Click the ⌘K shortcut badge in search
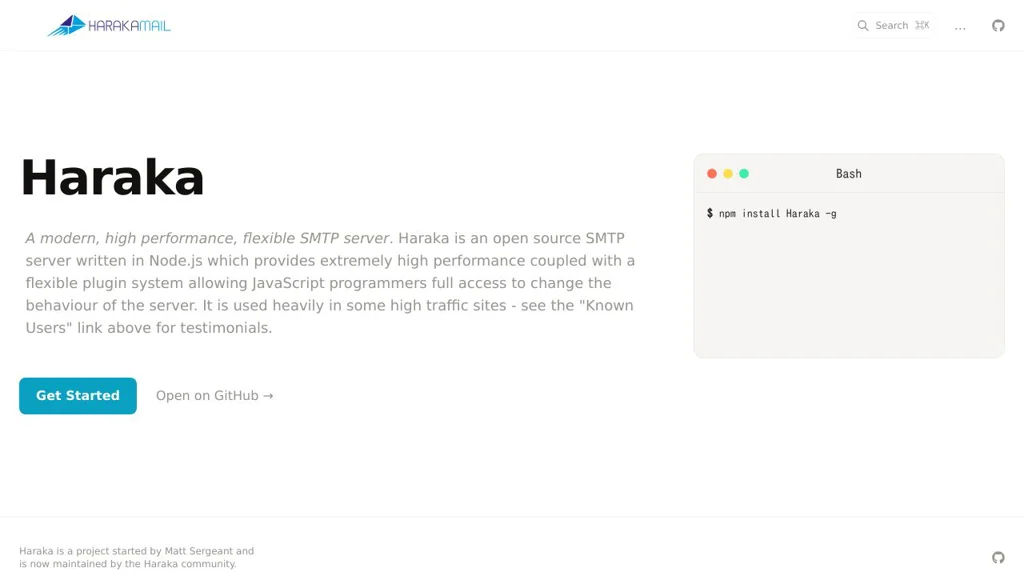The image size is (1024, 576). (922, 26)
